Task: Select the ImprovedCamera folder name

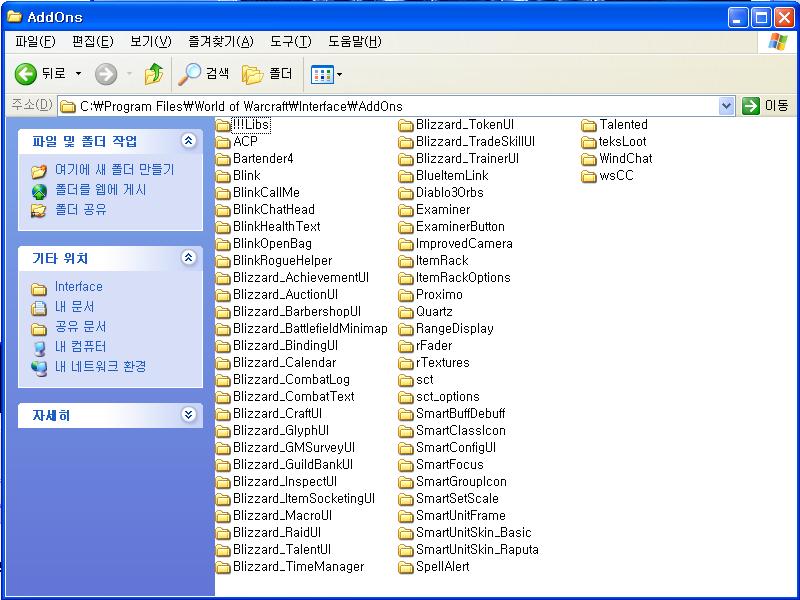Action: (464, 244)
